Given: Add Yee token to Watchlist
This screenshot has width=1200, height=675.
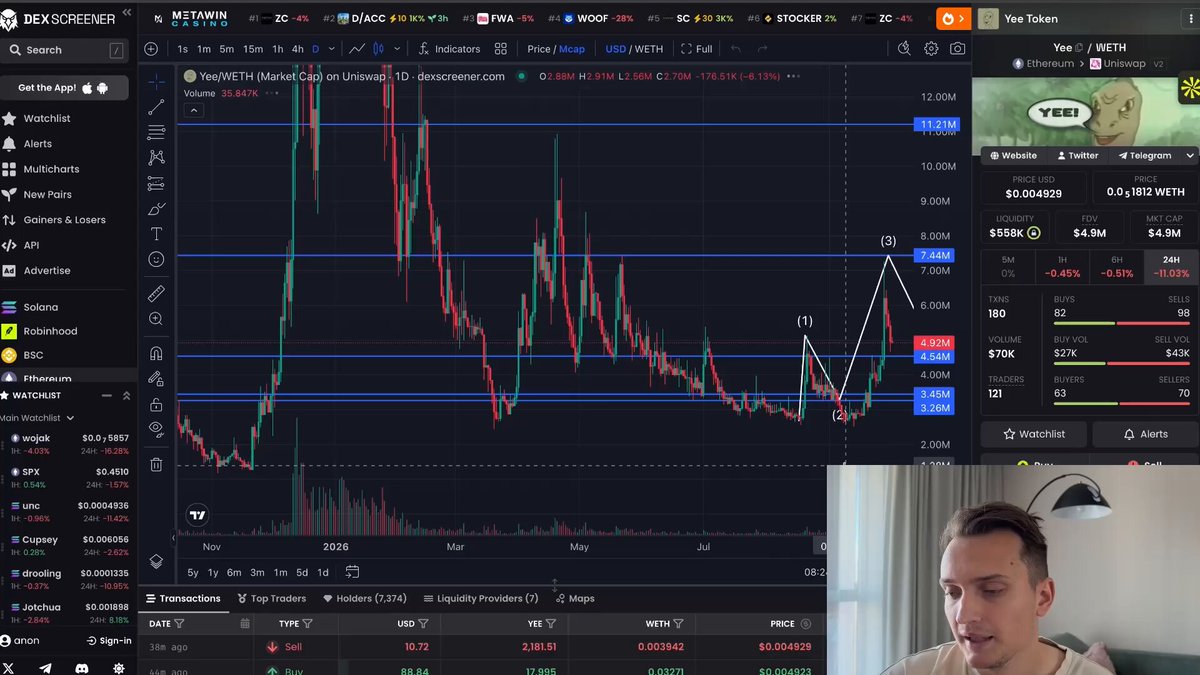Looking at the screenshot, I should coord(1033,434).
